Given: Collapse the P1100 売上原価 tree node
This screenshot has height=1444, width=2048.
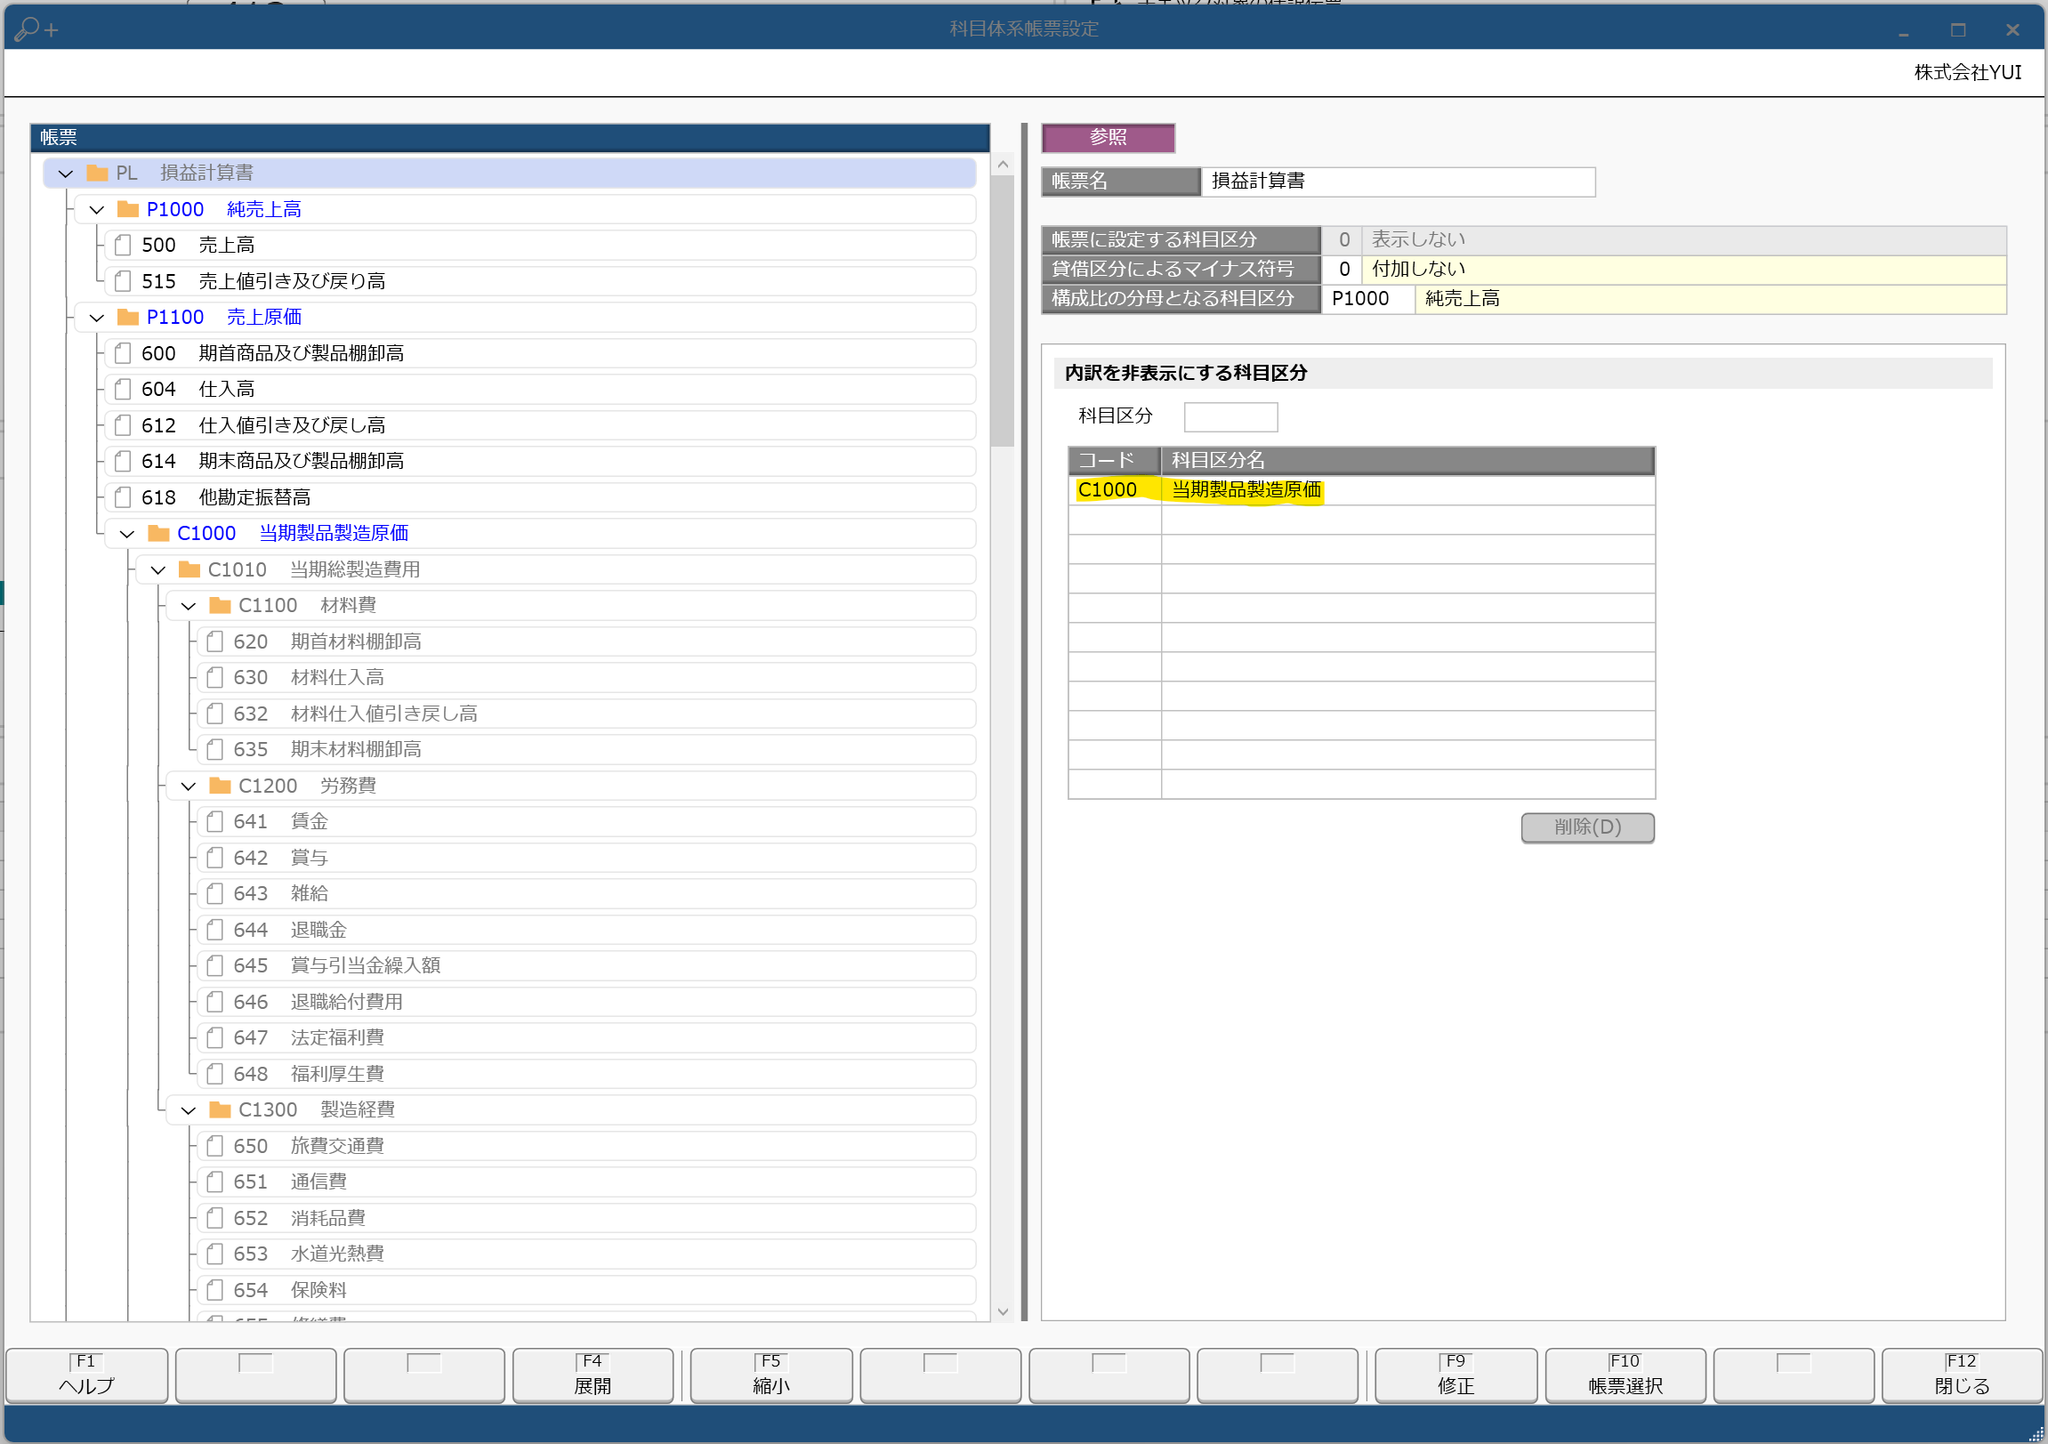Looking at the screenshot, I should coord(97,317).
